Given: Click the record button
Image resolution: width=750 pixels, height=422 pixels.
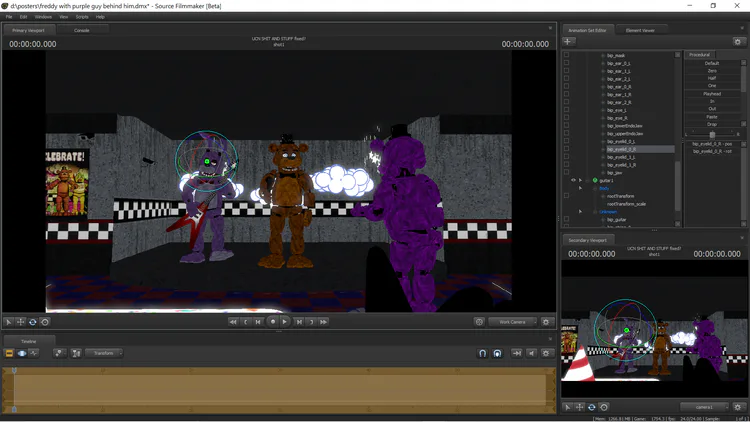Looking at the screenshot, I should [x=273, y=322].
